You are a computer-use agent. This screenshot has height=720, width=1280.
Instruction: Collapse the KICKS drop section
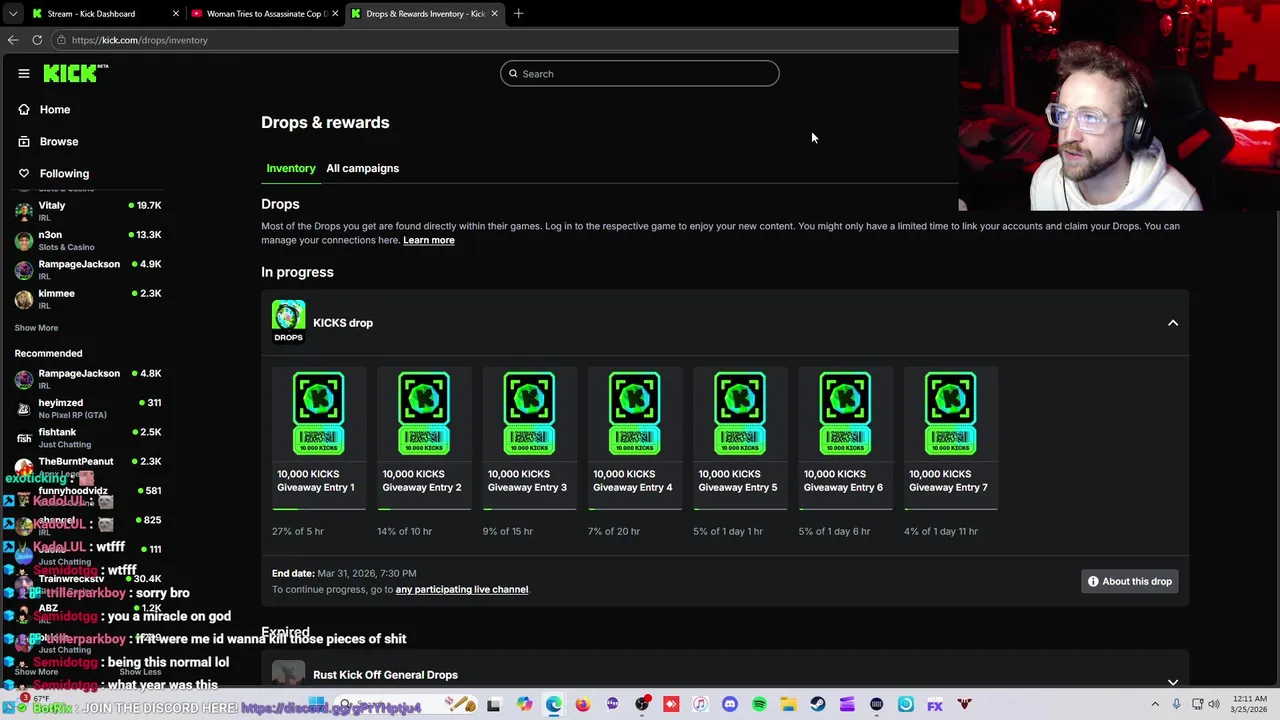[1173, 323]
